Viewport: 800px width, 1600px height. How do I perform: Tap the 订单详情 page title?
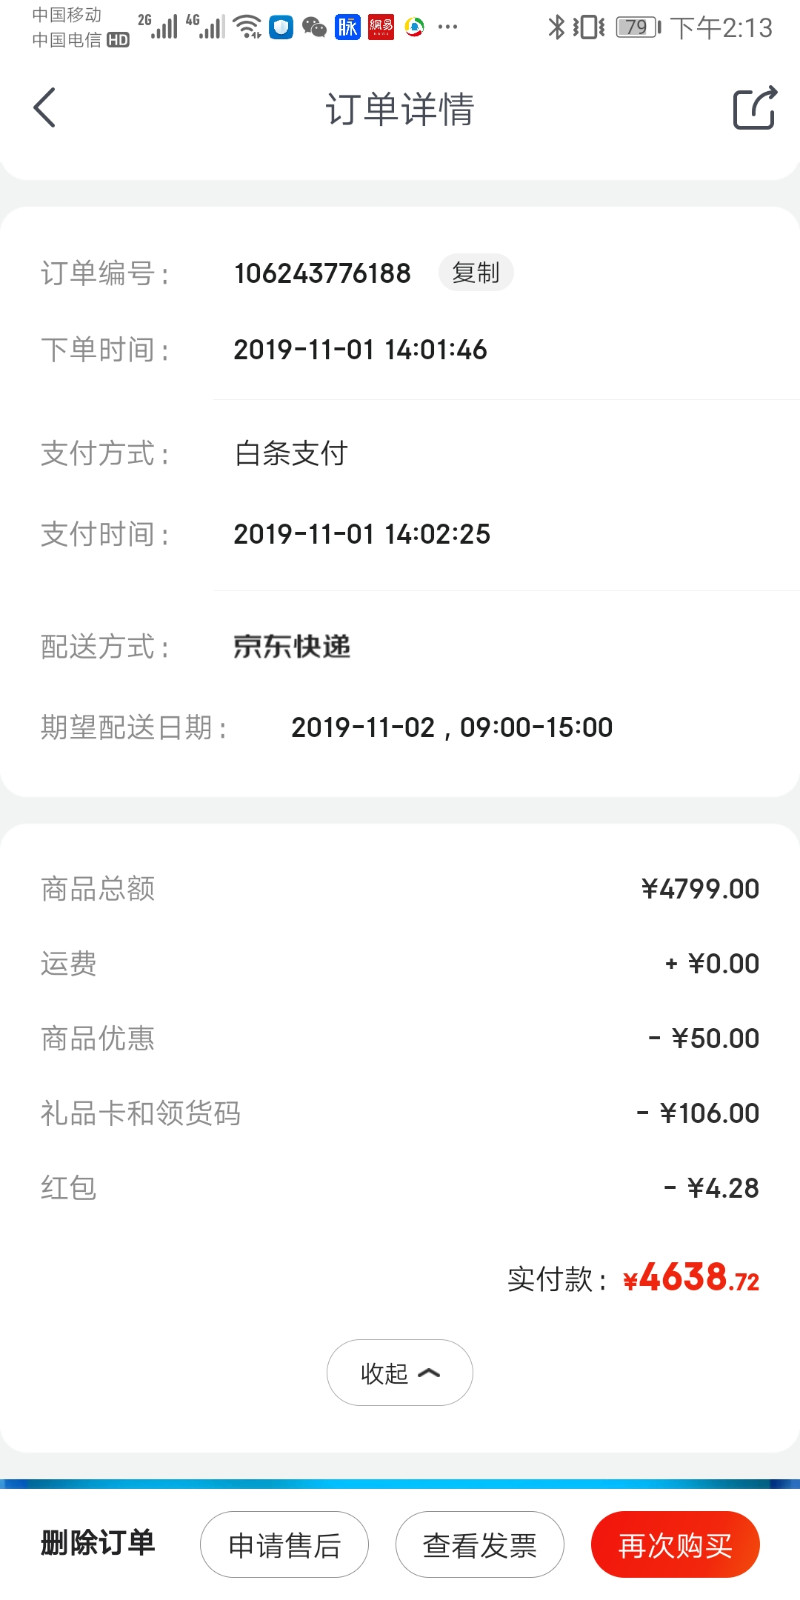click(x=400, y=109)
